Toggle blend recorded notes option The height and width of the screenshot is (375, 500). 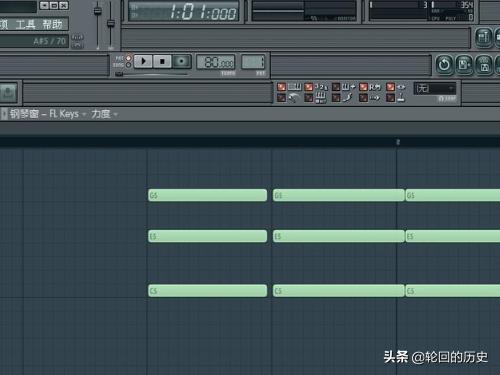tap(336, 87)
